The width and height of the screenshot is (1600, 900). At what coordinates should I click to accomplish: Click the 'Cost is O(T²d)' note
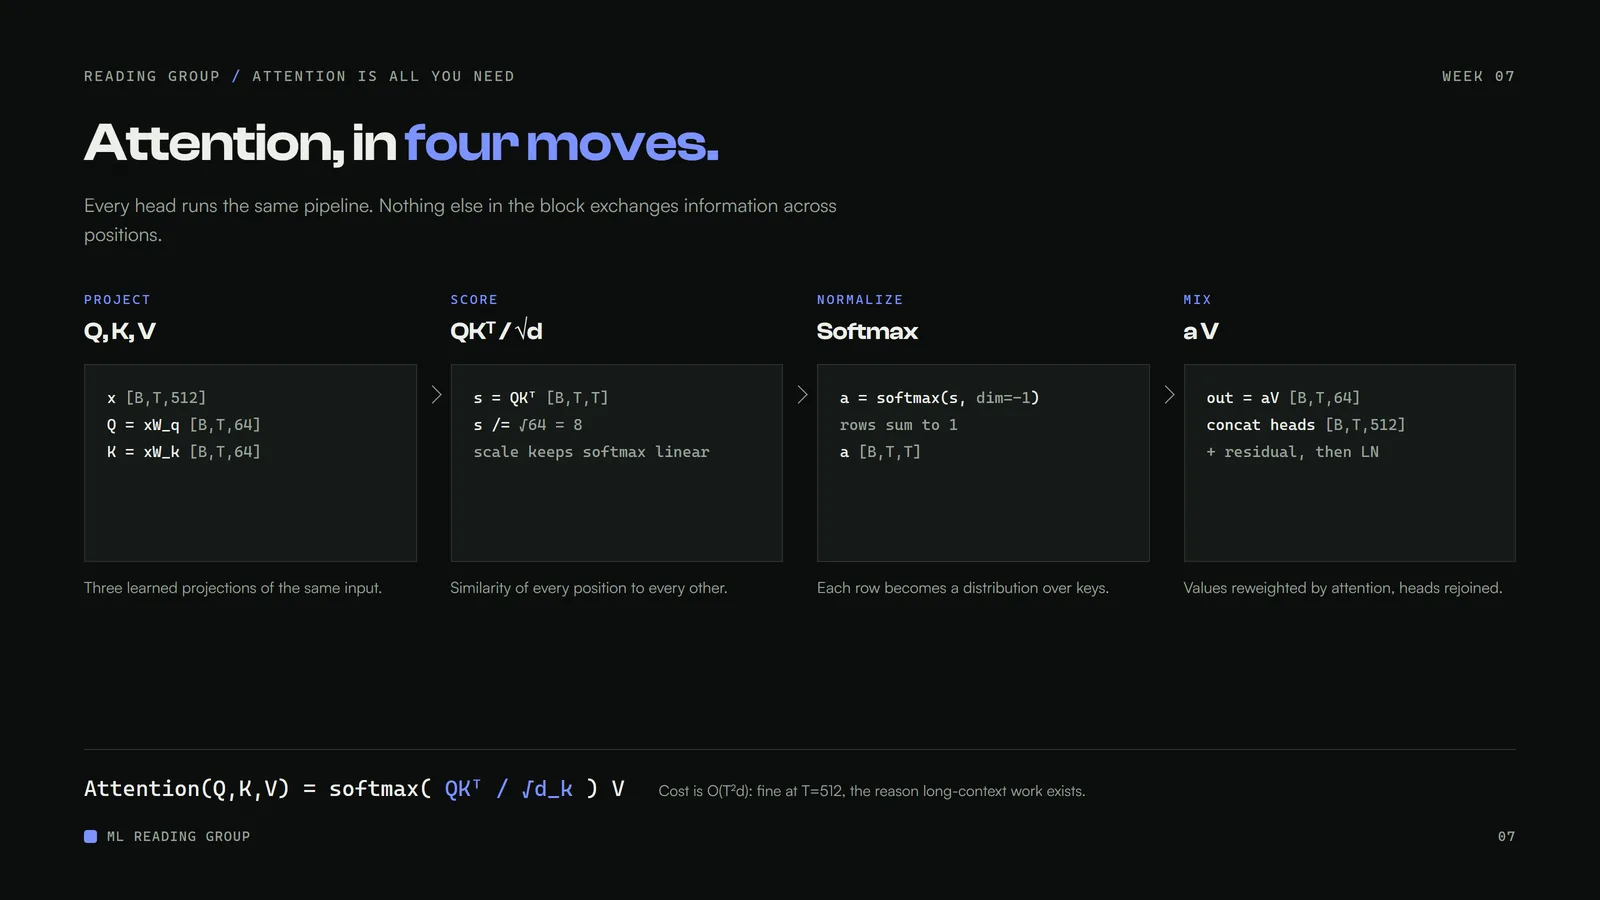[872, 791]
